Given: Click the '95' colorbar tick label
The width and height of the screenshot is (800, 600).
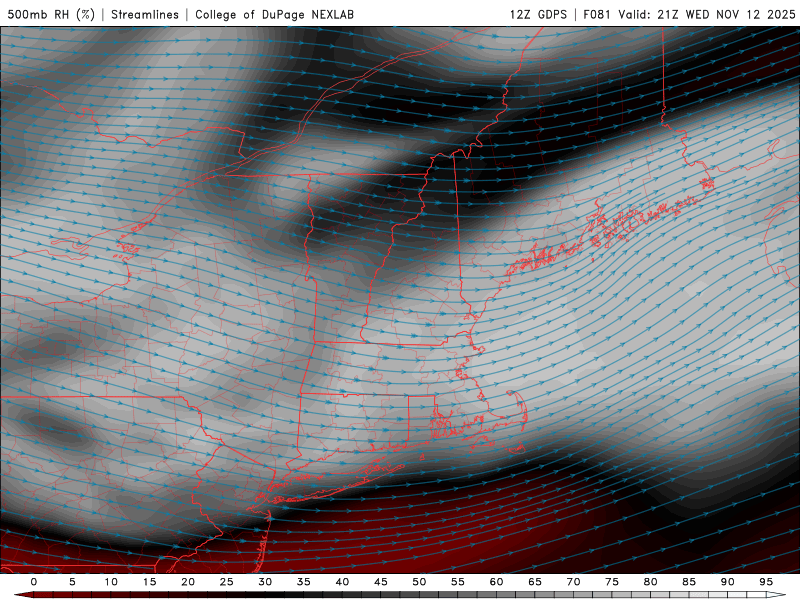Looking at the screenshot, I should 766,582.
